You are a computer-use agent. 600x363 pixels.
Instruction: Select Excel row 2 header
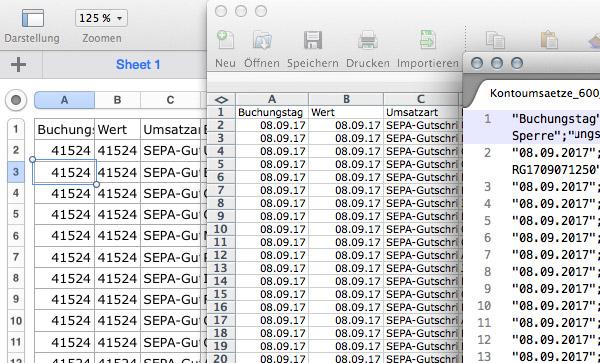click(221, 125)
